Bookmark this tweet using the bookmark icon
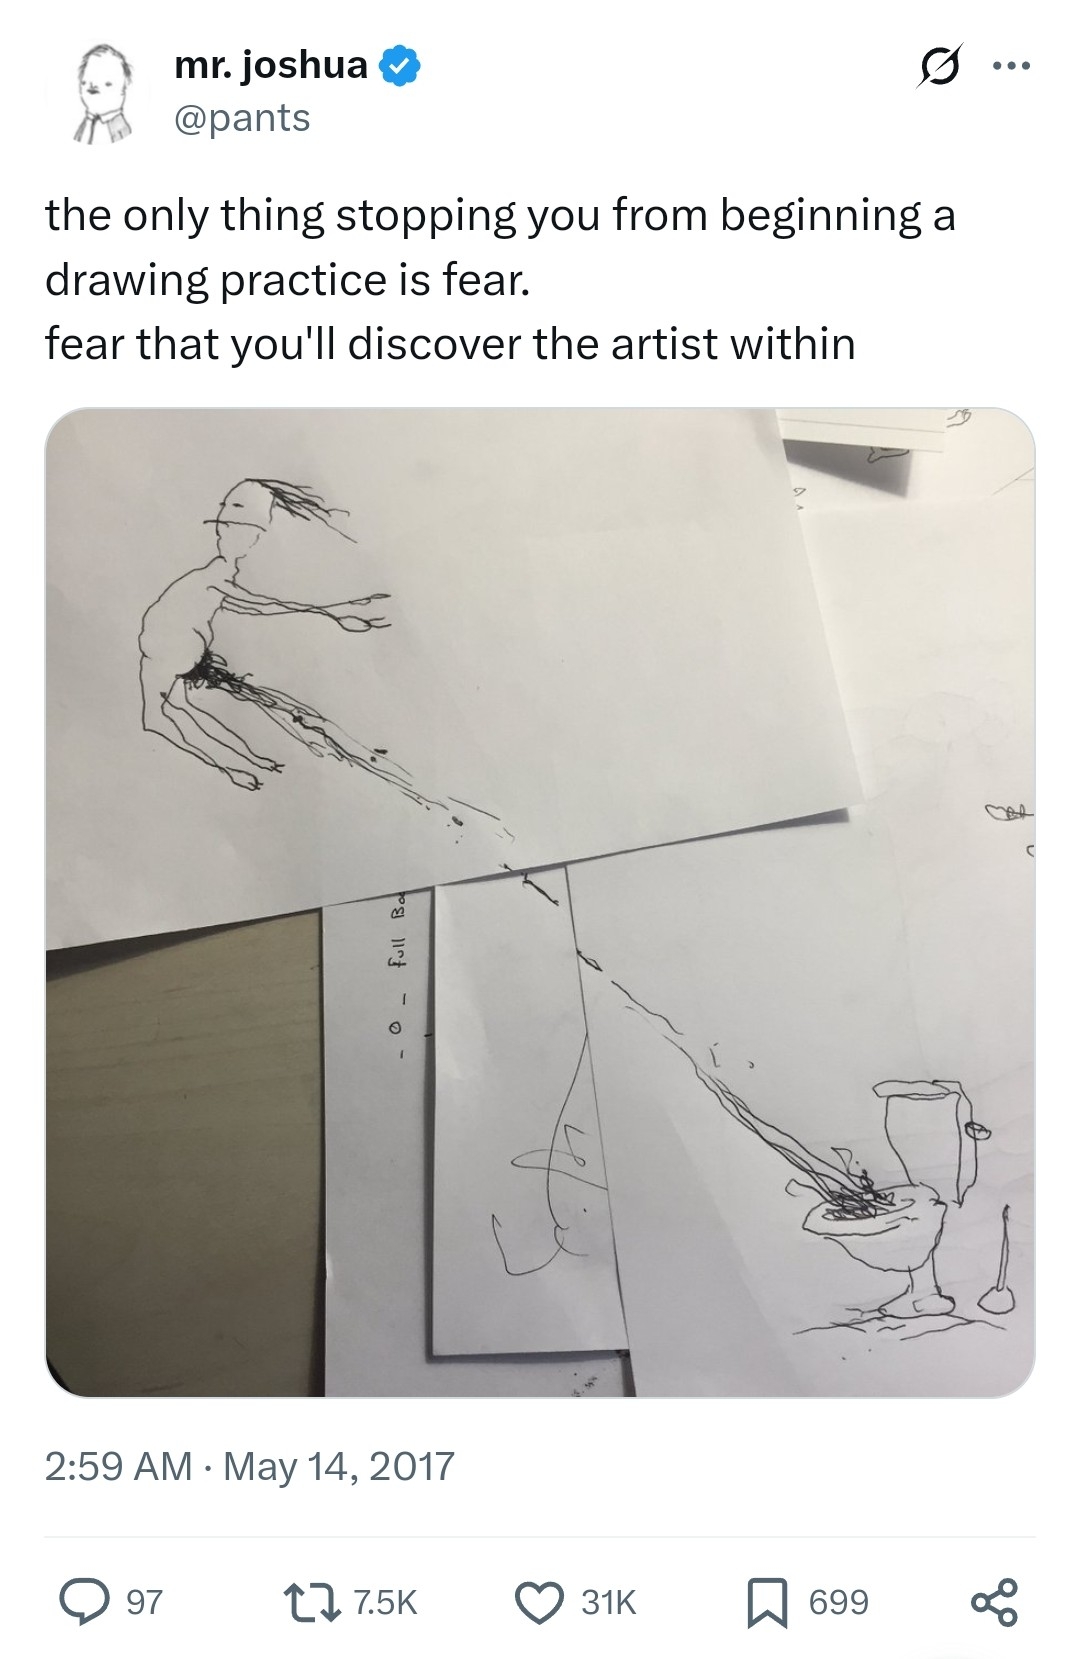This screenshot has width=1080, height=1659. 768,1602
